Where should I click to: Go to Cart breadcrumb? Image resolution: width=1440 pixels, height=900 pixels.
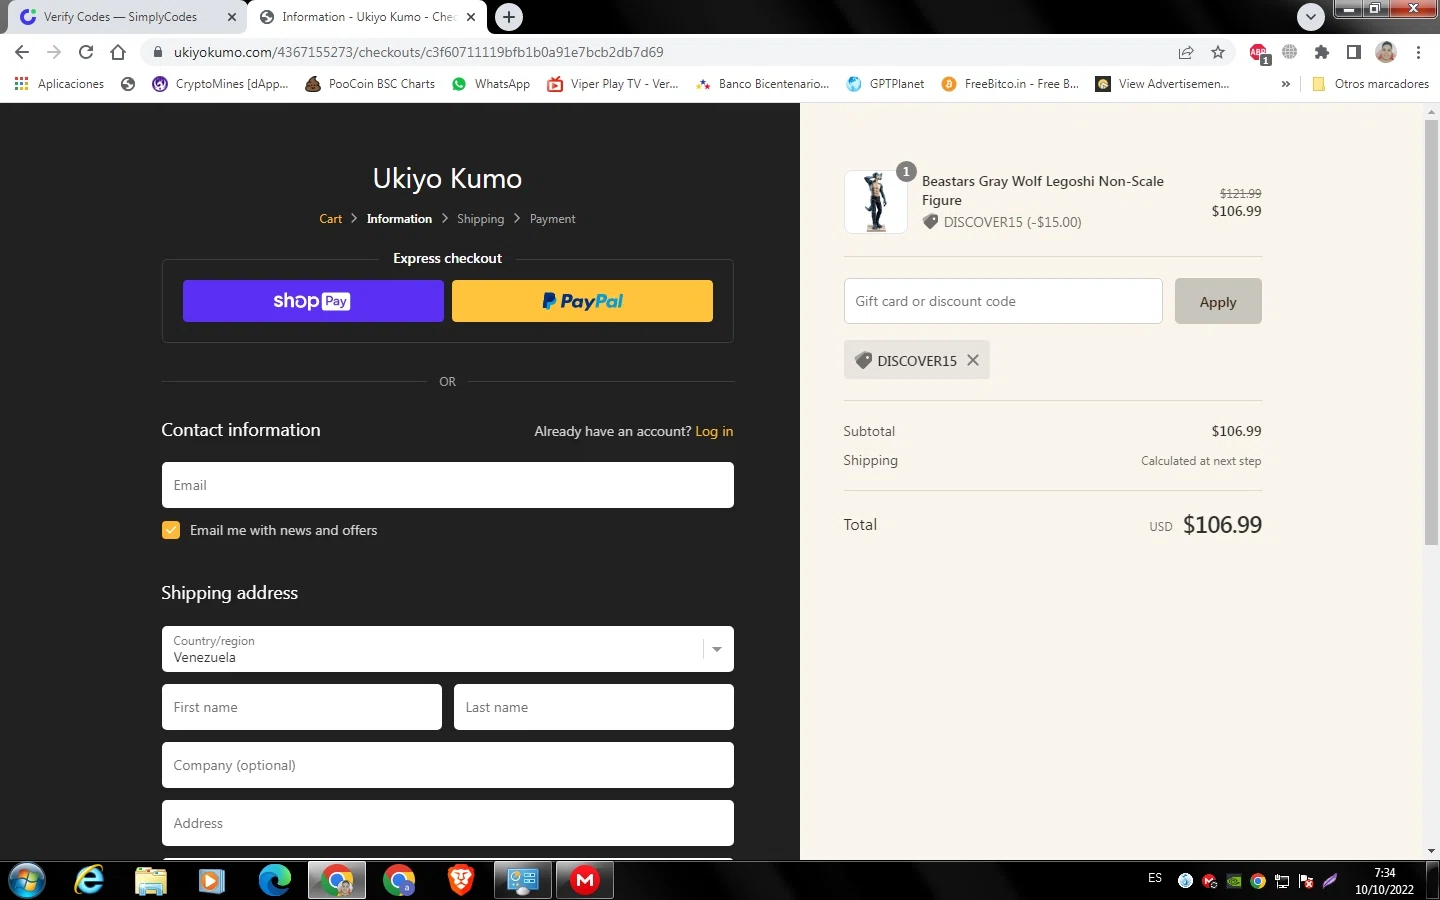[x=330, y=219]
